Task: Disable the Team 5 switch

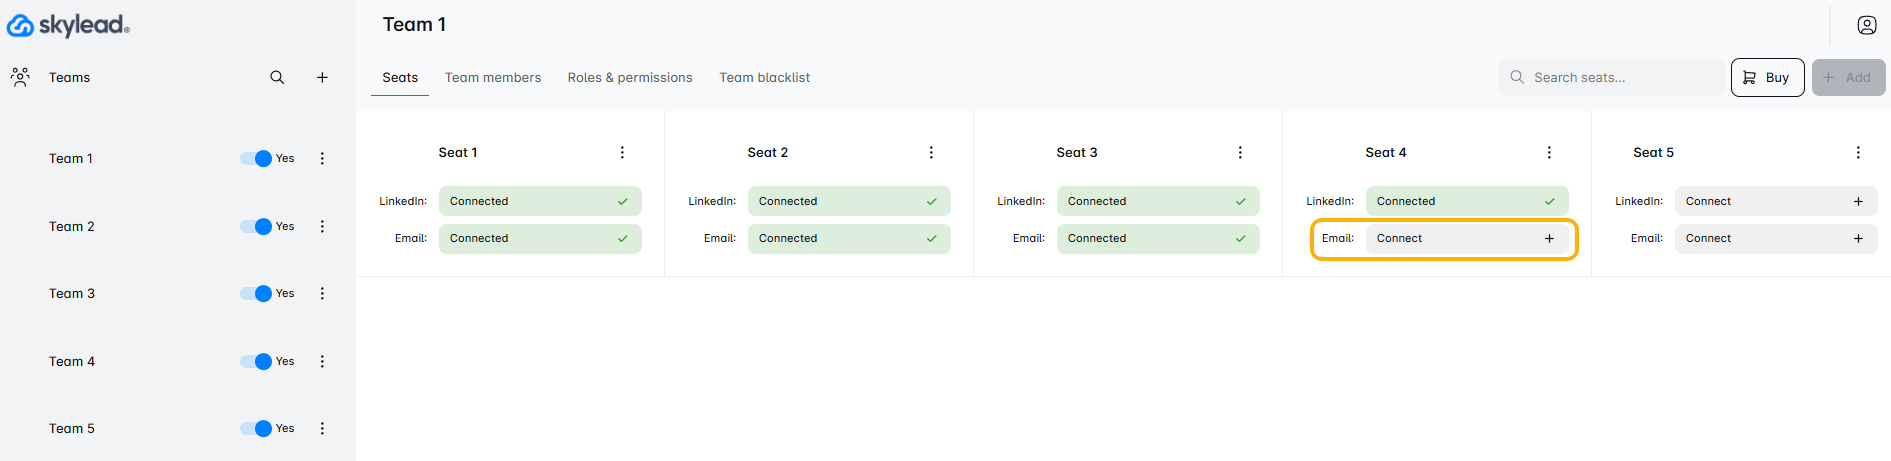Action: point(257,428)
